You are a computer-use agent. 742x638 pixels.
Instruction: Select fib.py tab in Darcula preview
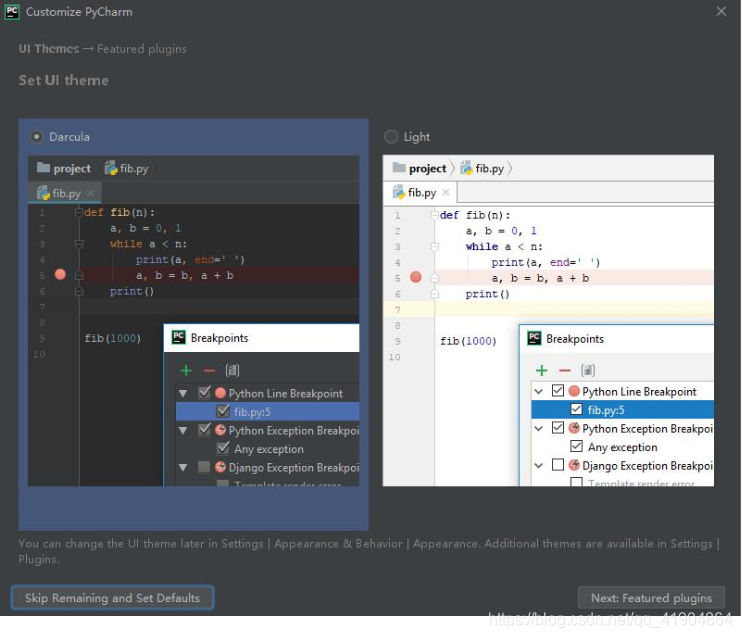click(65, 193)
